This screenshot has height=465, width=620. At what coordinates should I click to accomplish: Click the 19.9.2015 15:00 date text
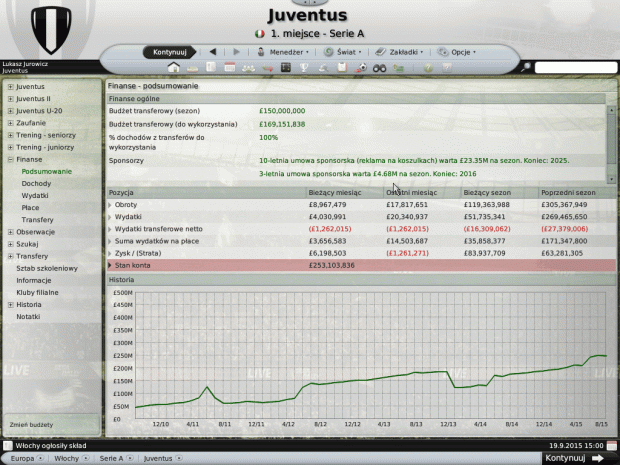pyautogui.click(x=576, y=446)
